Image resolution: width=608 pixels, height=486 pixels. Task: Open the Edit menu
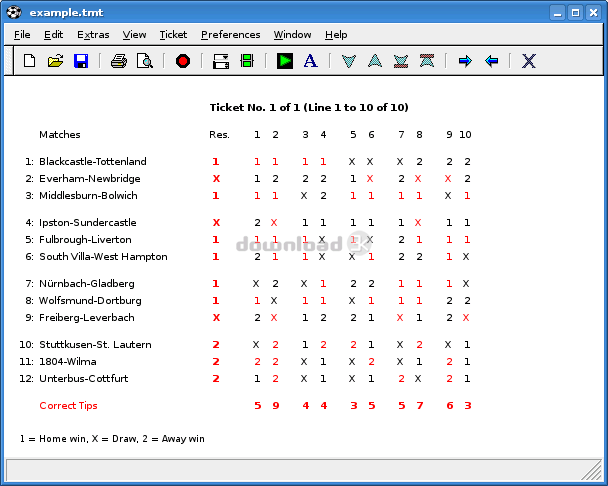click(54, 35)
